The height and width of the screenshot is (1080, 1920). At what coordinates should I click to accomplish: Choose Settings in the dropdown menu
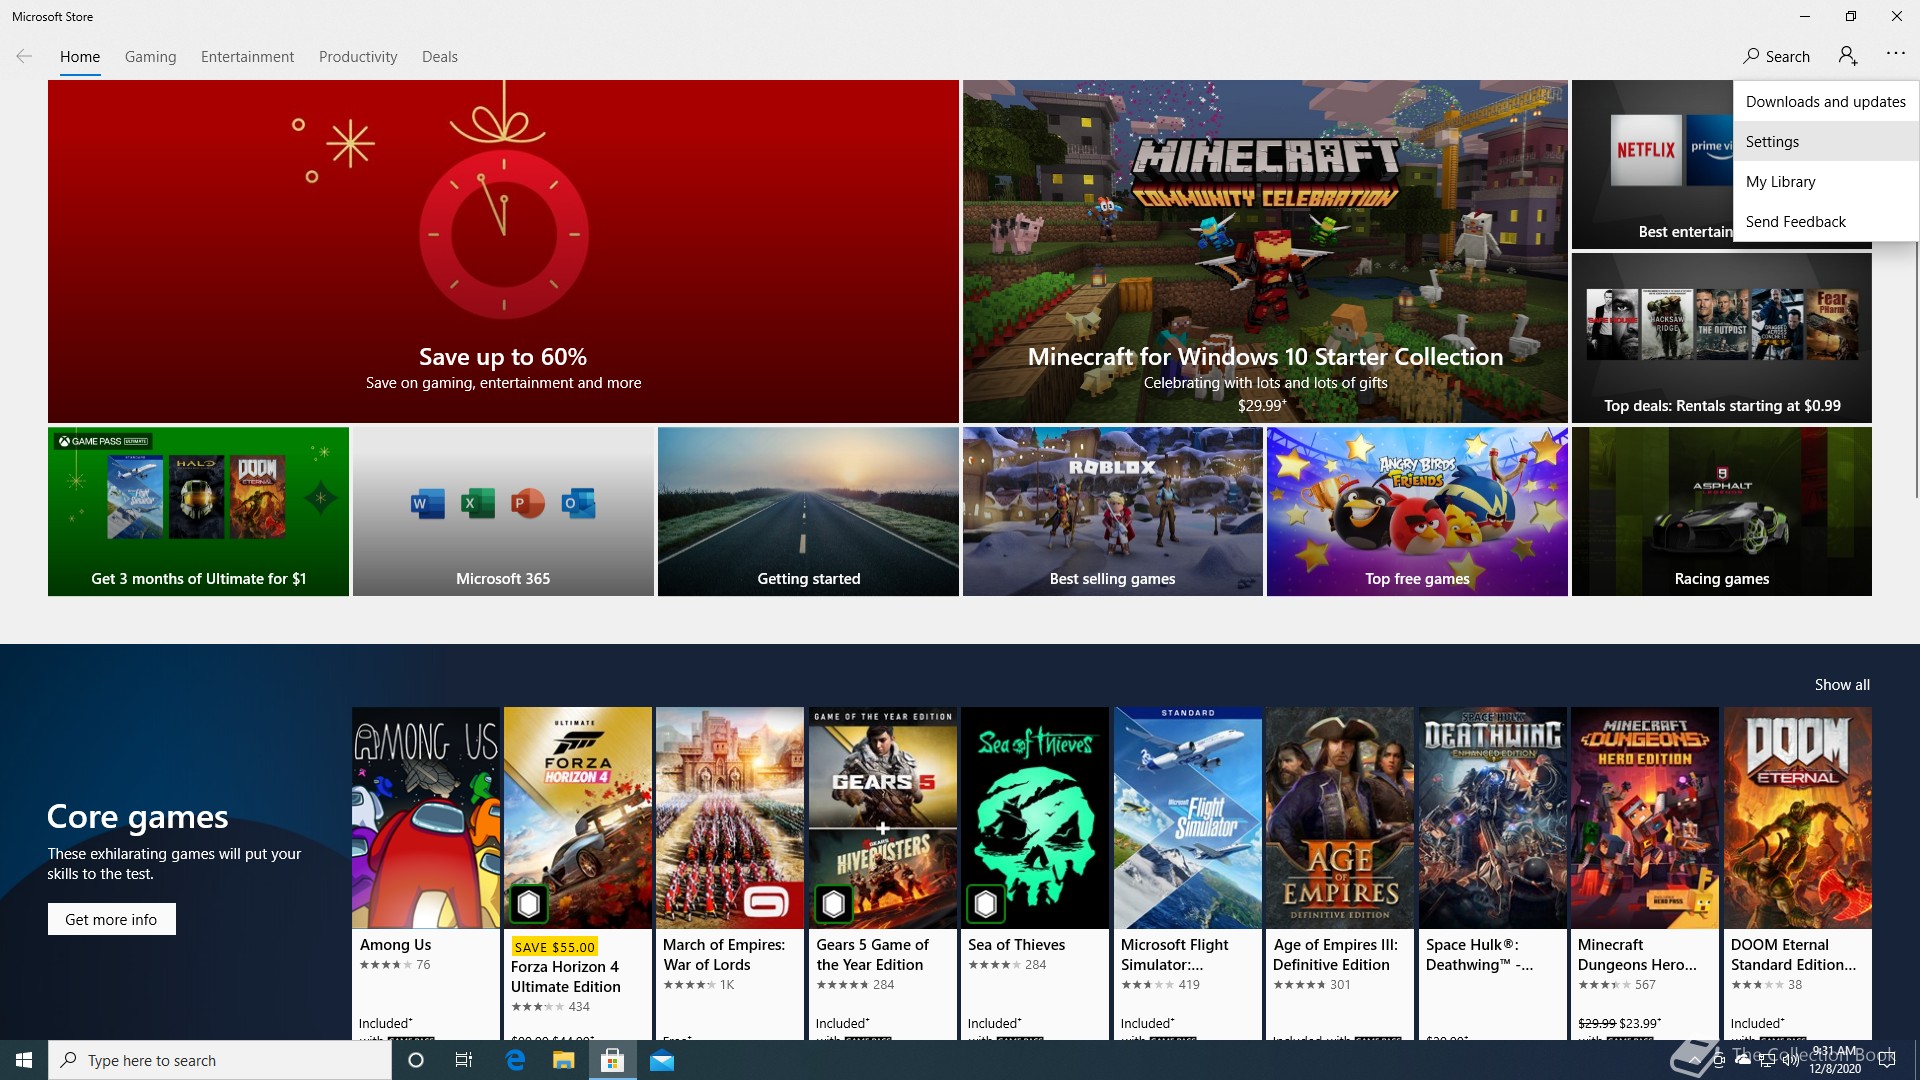tap(1825, 141)
